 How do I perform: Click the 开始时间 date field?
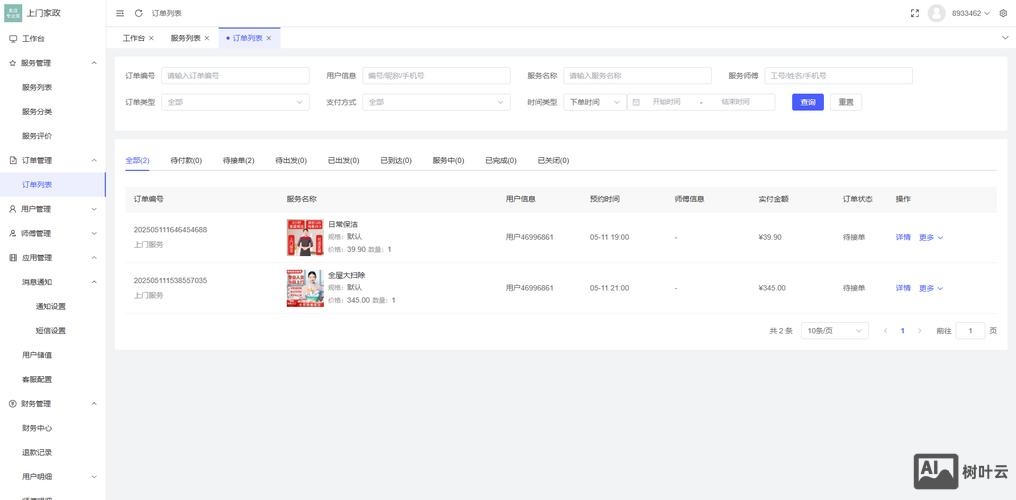pyautogui.click(x=666, y=102)
